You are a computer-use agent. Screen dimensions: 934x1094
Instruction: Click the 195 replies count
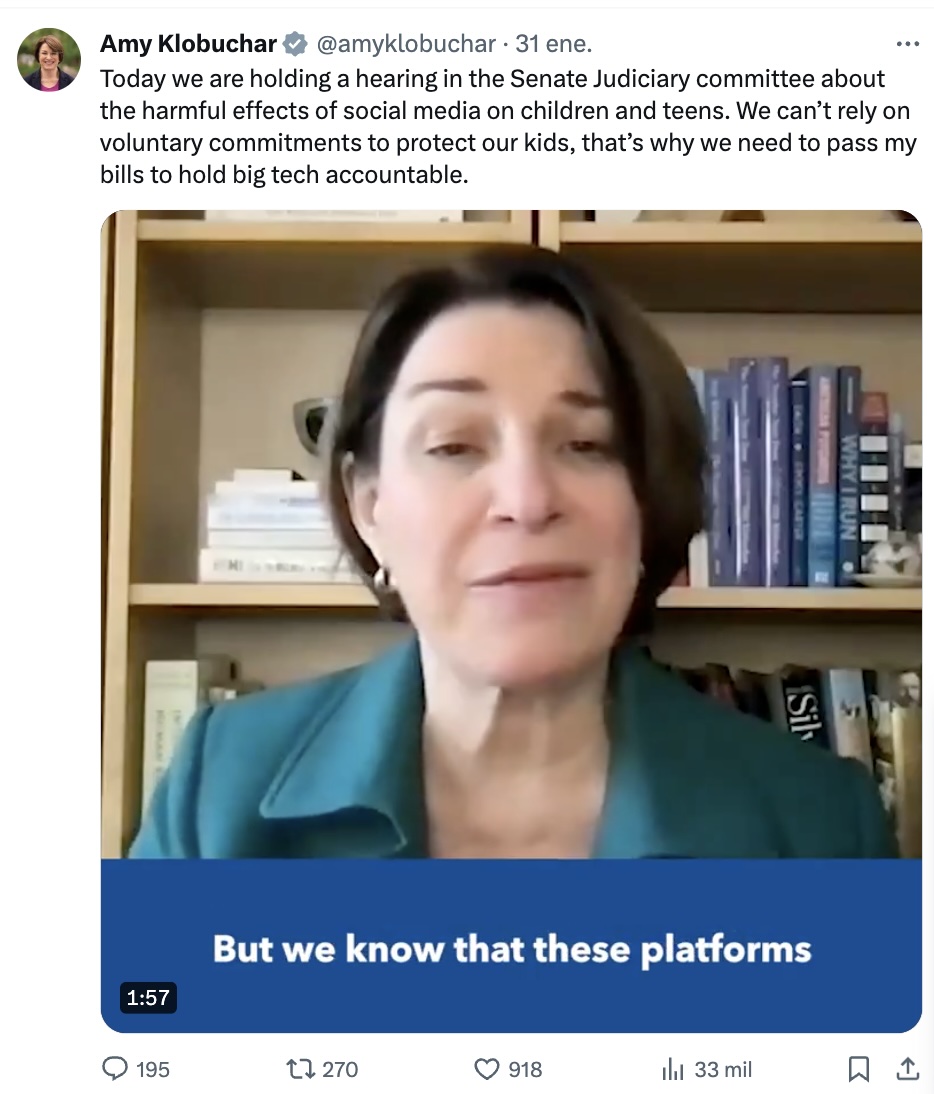153,1069
